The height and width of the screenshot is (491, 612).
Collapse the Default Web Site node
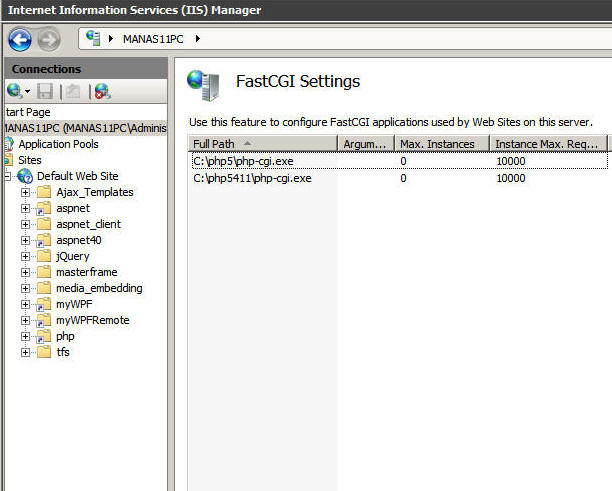click(7, 176)
